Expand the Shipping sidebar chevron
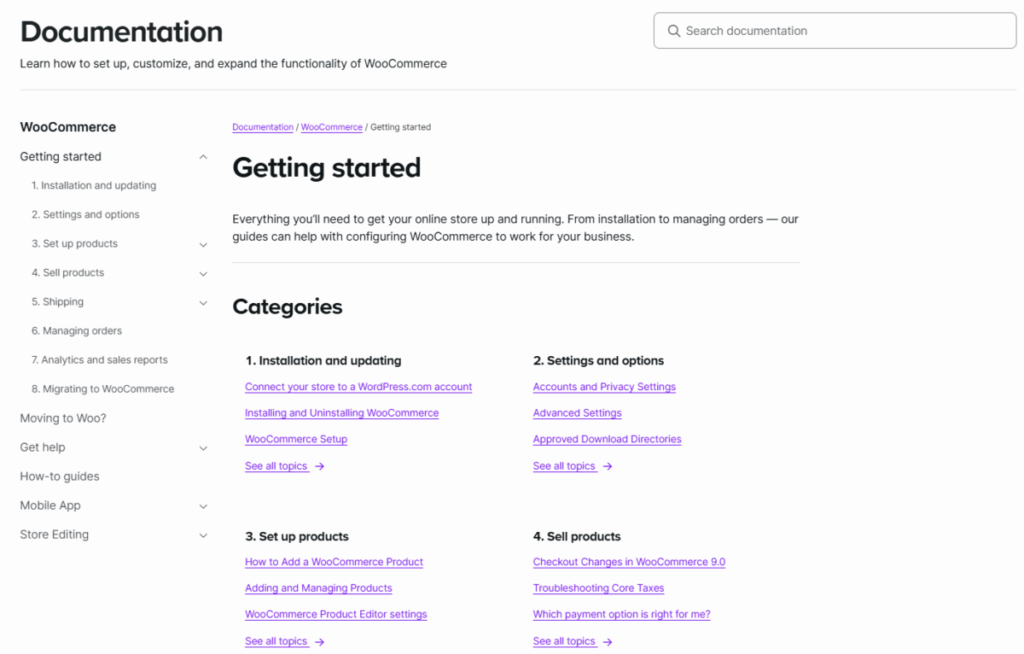Image resolution: width=1024 pixels, height=654 pixels. coord(203,302)
